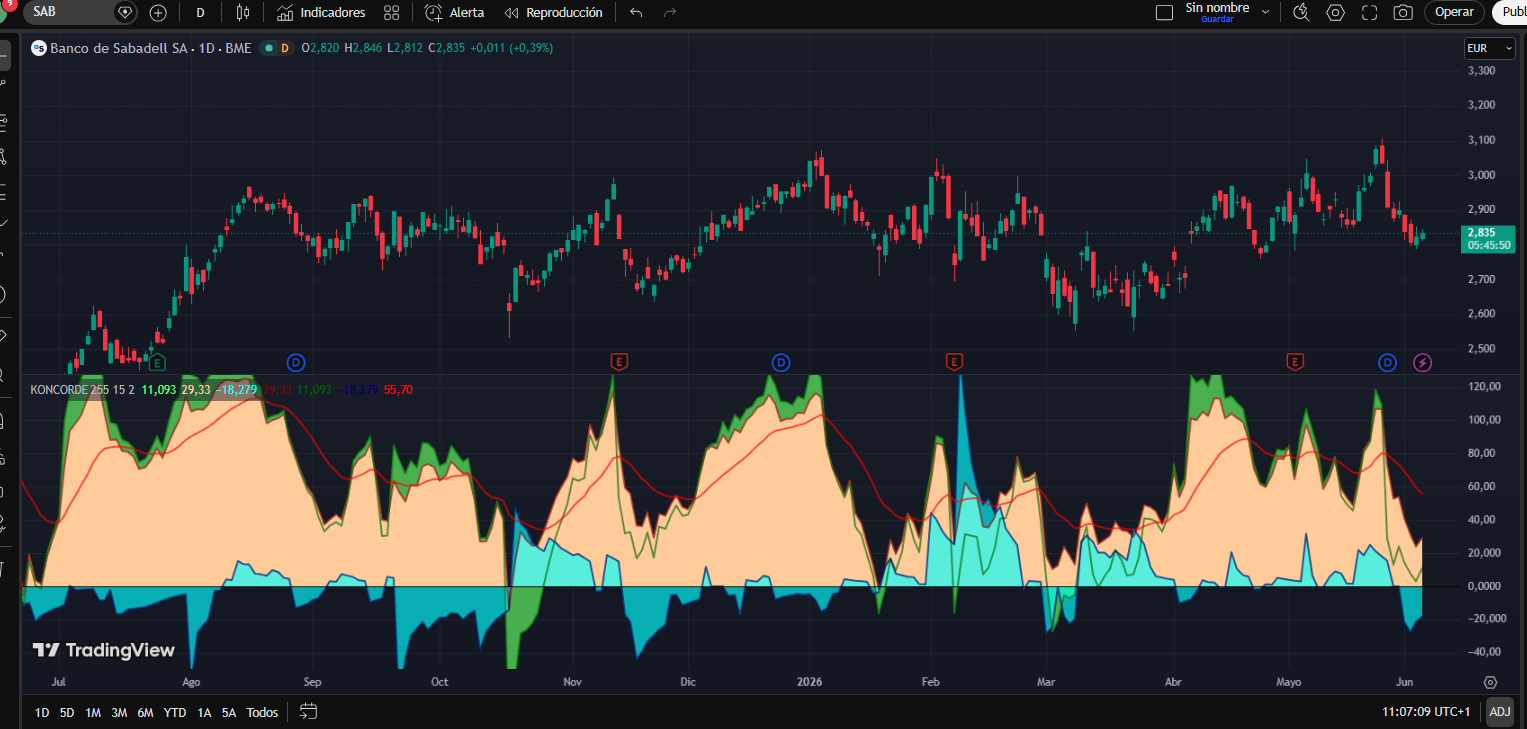Select the YTD time range

175,713
